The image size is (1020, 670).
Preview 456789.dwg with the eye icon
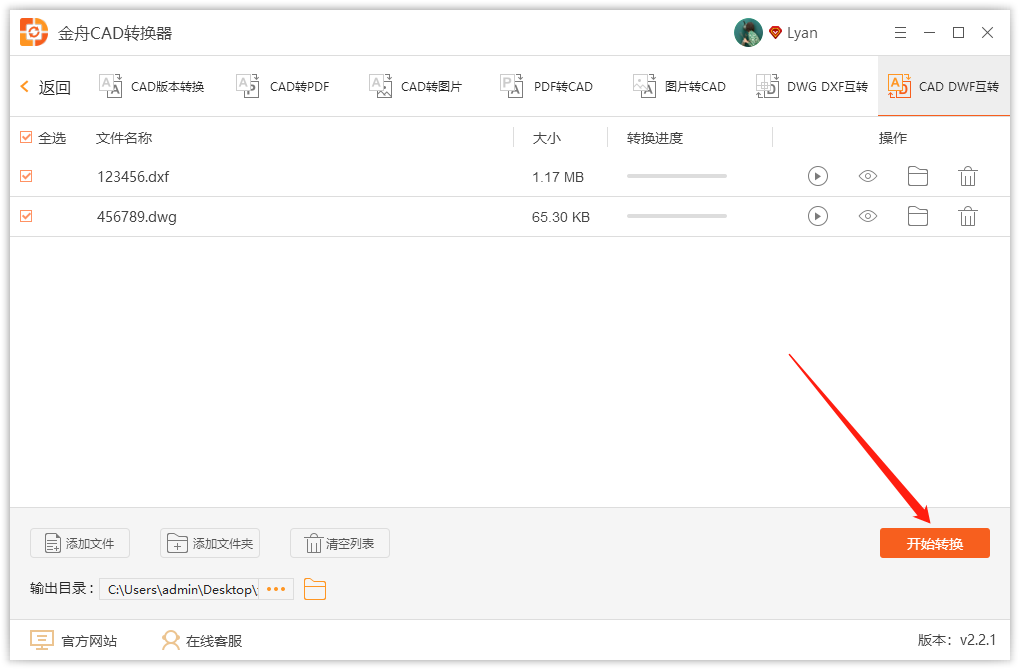point(867,216)
